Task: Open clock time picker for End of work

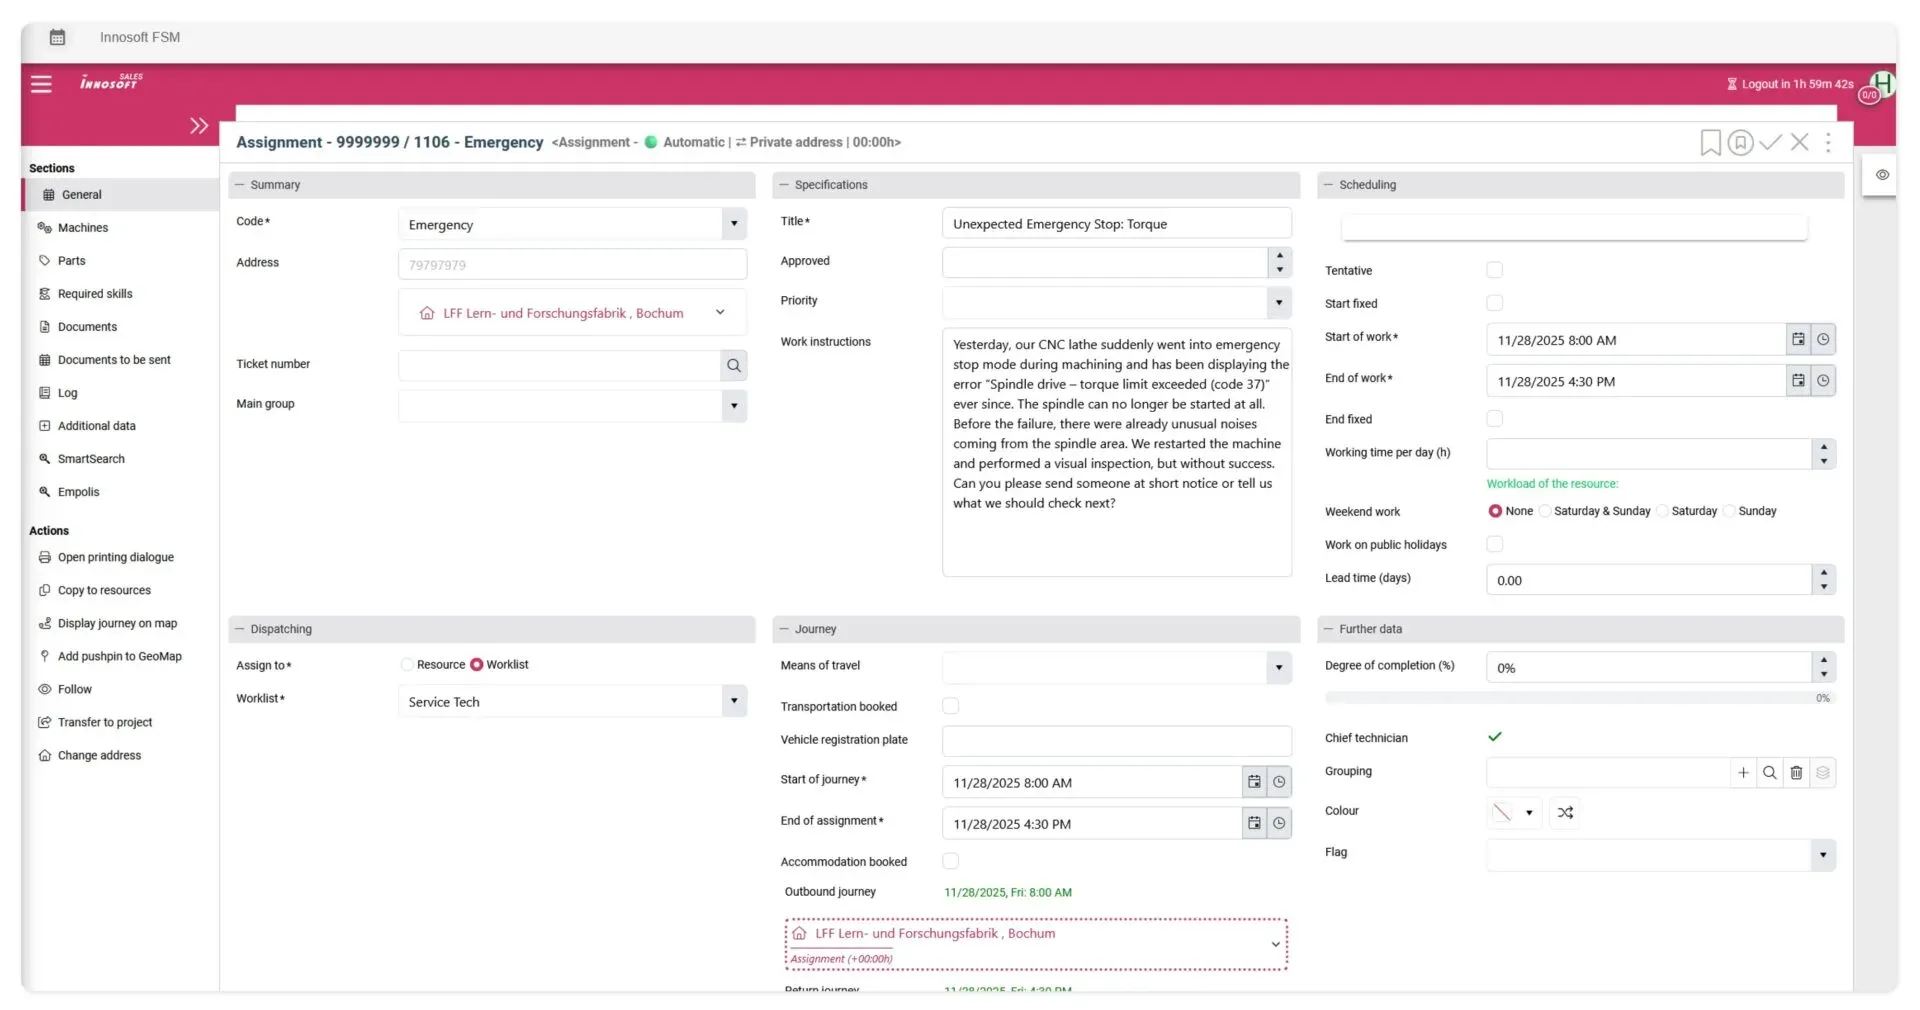Action: coord(1823,381)
